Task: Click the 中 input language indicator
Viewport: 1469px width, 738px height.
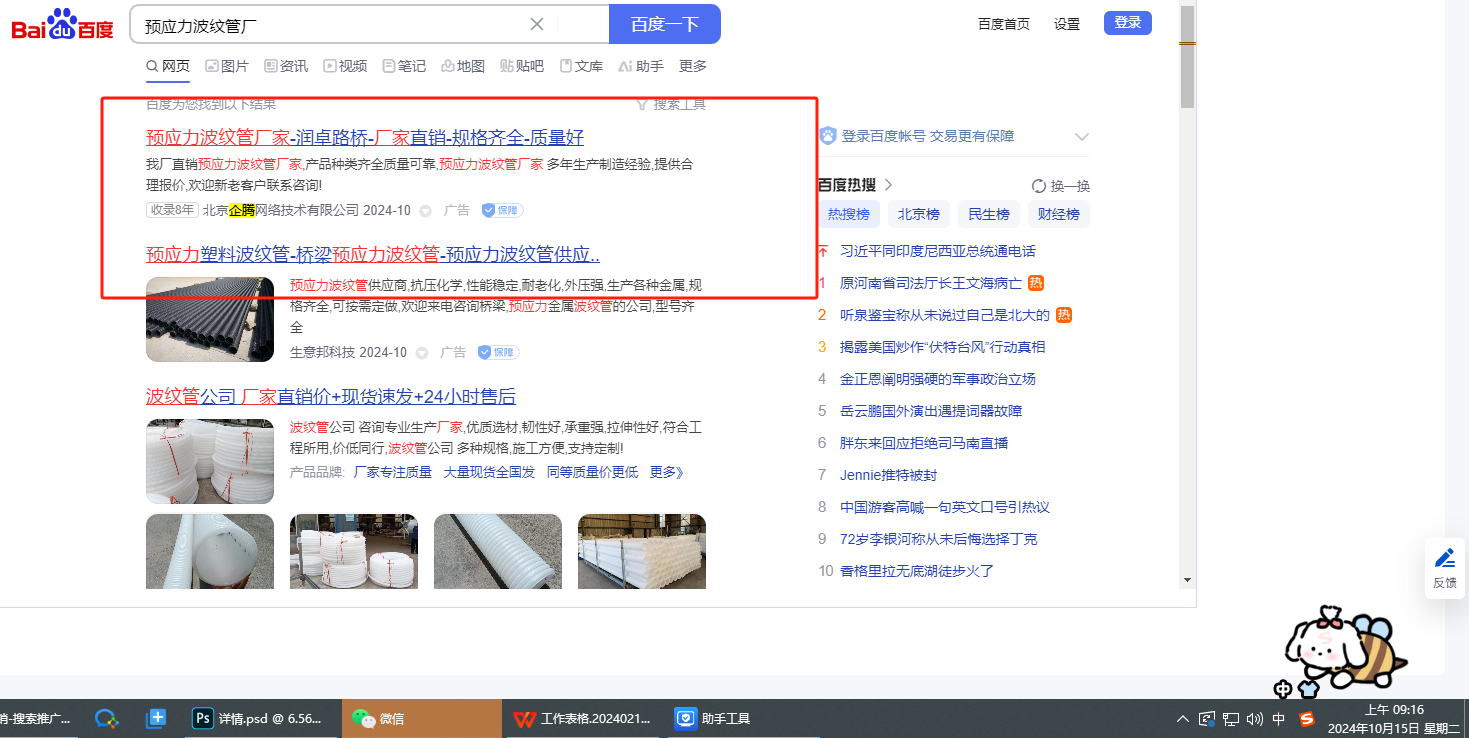Action: point(1279,718)
